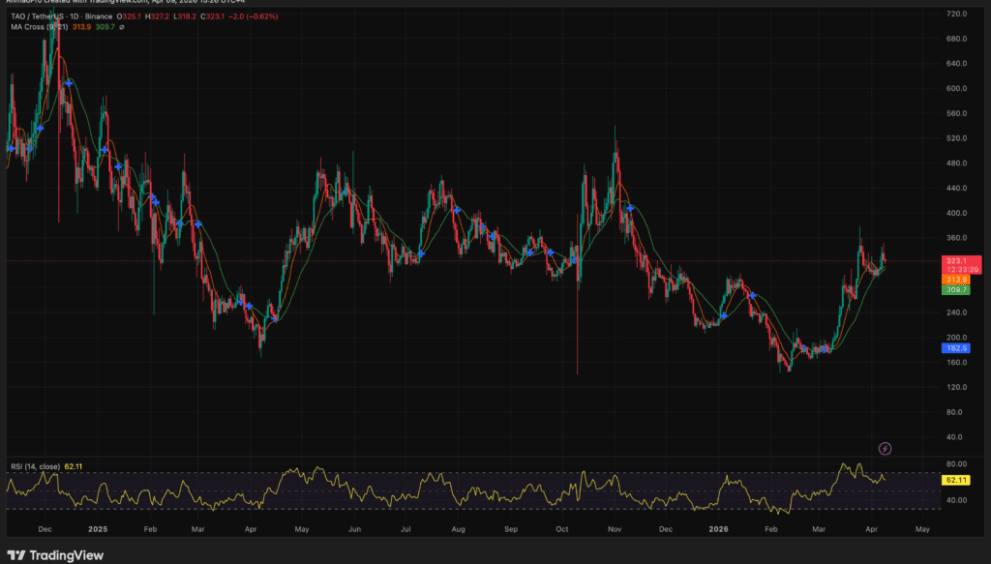
Task: Click the blue 182.5 price label
Action: click(x=957, y=348)
